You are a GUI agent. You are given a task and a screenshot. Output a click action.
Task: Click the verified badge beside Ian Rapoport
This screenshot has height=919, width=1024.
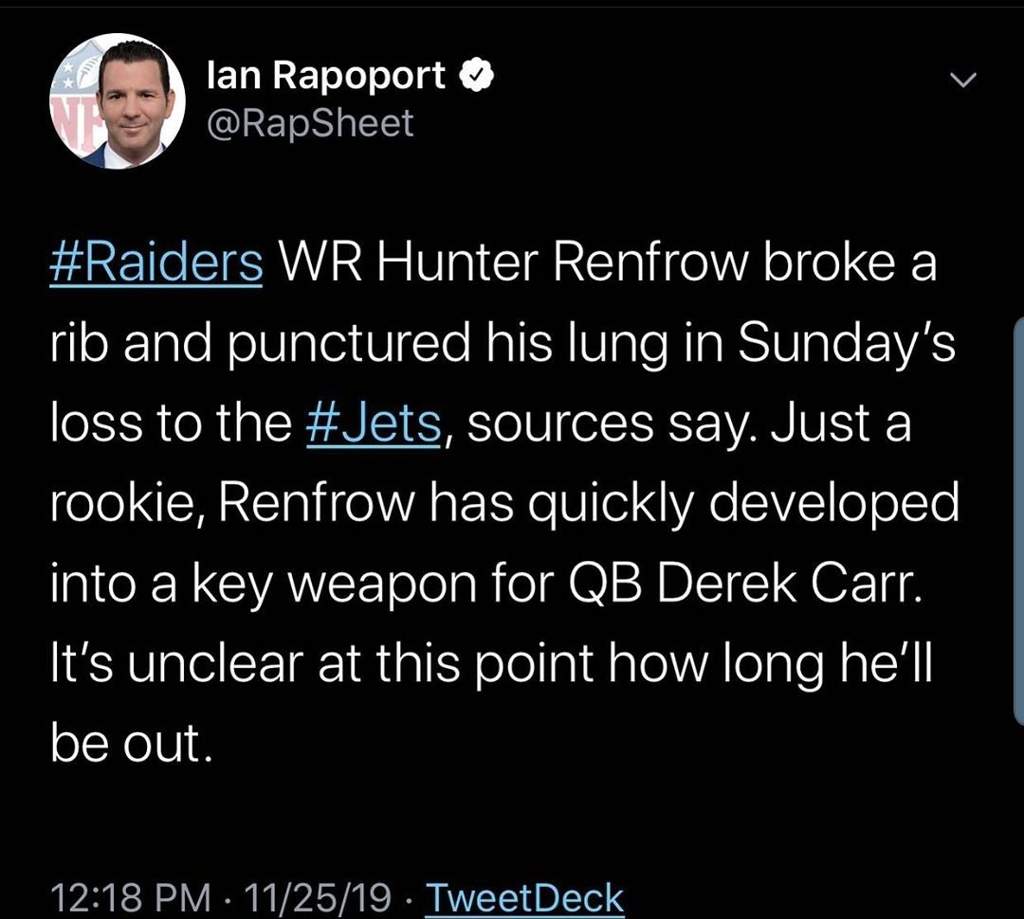click(477, 76)
